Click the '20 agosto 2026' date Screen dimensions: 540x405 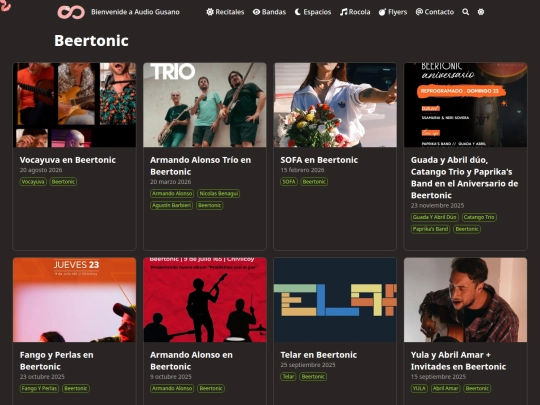41,170
